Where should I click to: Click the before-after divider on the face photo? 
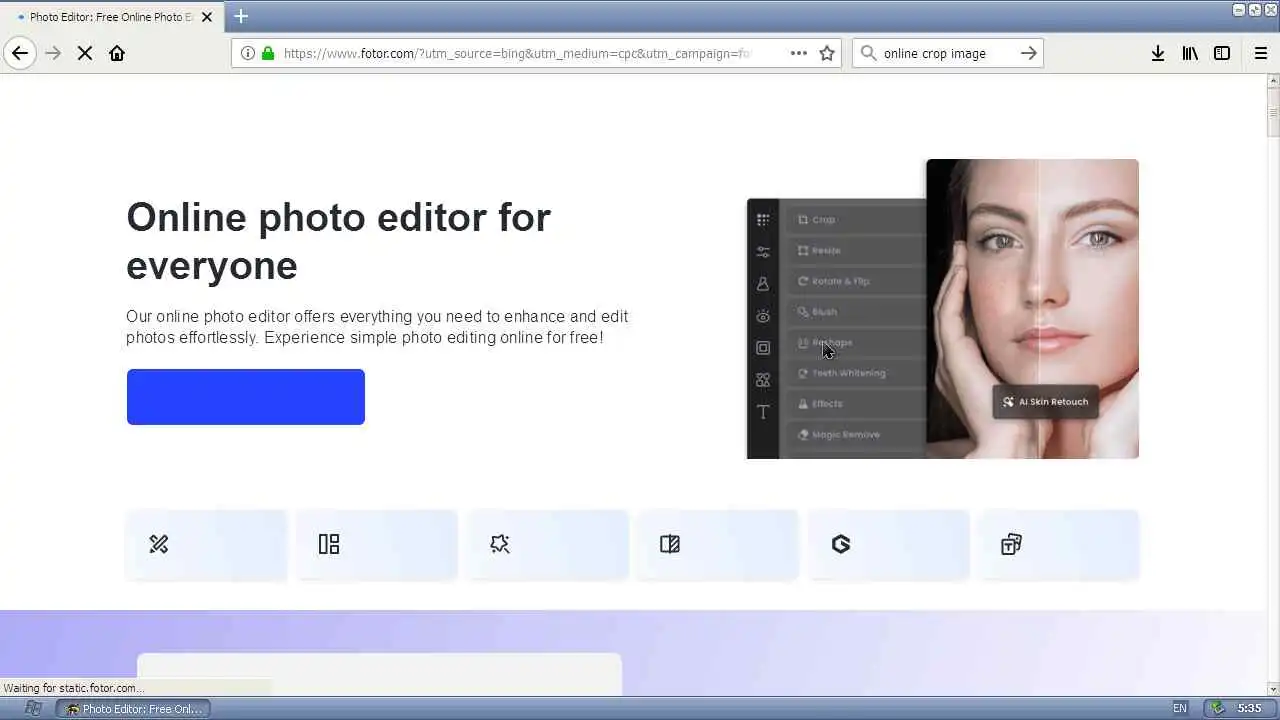point(1038,308)
